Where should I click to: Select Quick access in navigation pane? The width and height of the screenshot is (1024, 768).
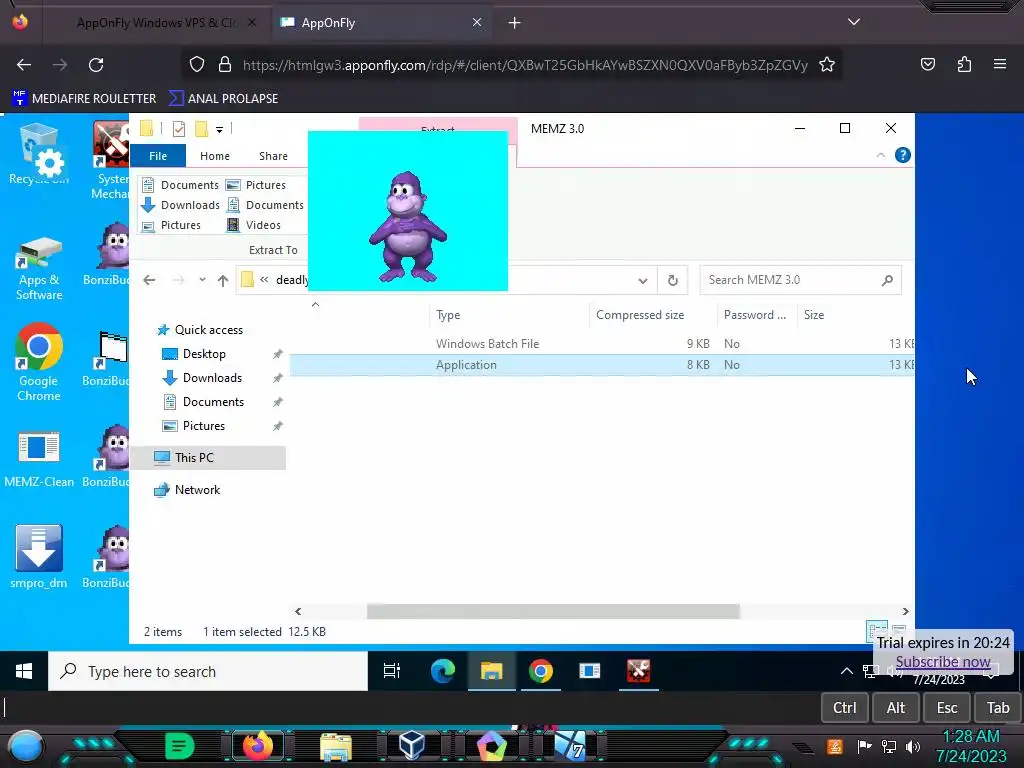point(200,330)
